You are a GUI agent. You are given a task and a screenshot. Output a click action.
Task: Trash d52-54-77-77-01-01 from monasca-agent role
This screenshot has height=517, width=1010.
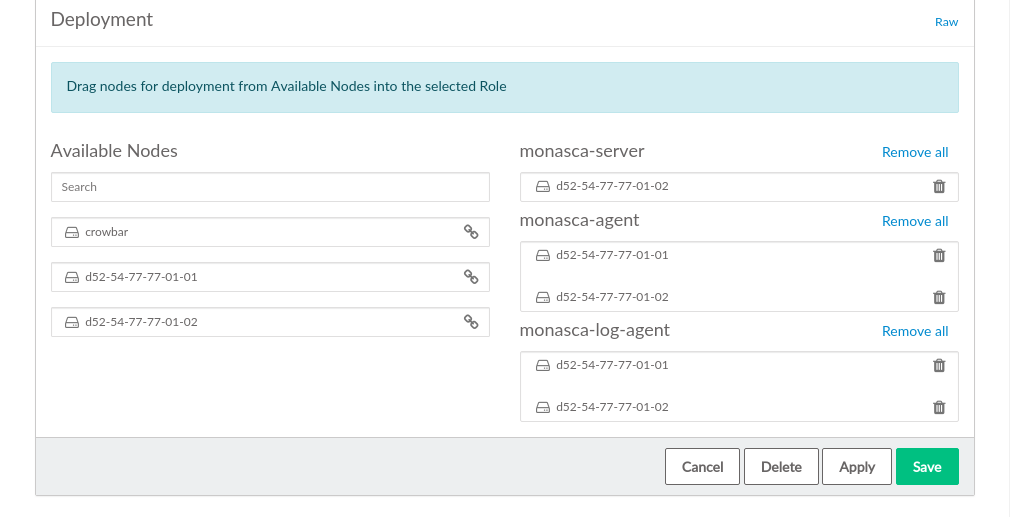tap(939, 255)
